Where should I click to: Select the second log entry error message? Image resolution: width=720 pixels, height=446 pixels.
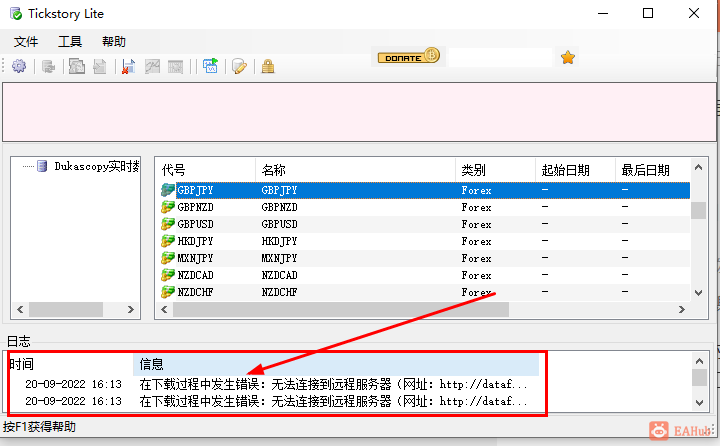(333, 401)
